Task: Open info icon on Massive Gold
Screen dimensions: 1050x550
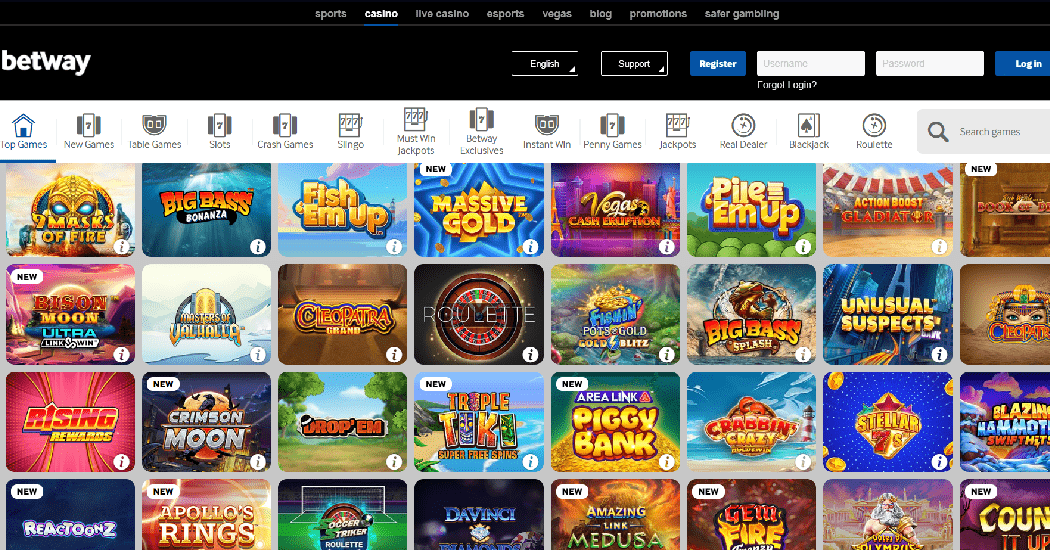Action: coord(530,247)
